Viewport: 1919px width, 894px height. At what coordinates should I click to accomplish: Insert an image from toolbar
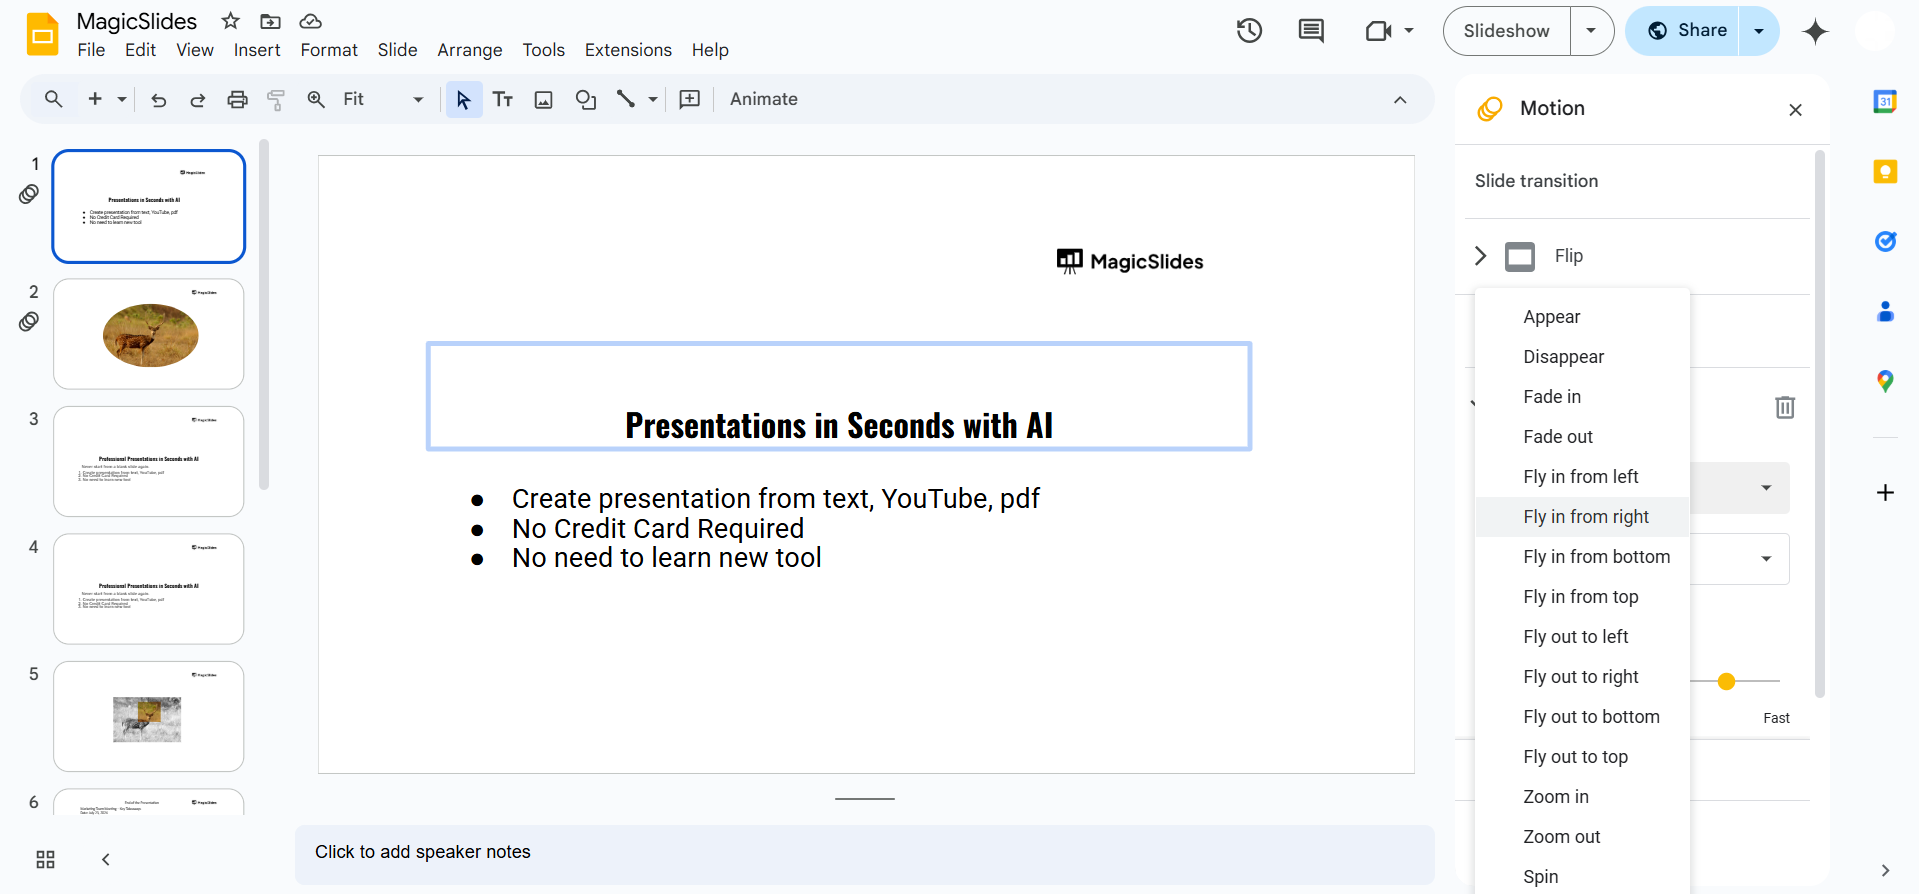coord(544,99)
